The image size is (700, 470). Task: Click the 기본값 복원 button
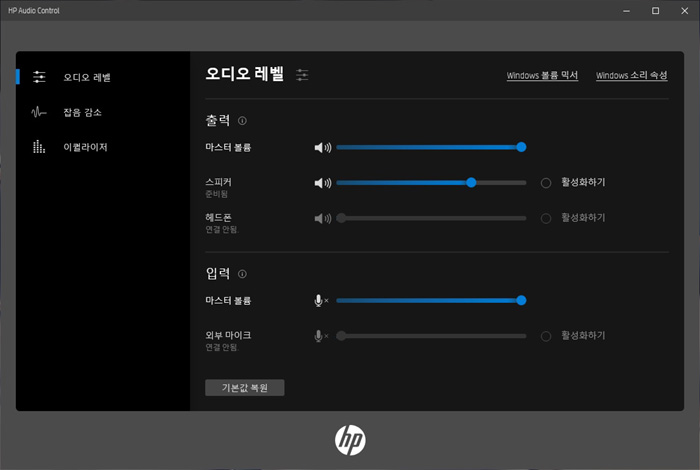(245, 387)
